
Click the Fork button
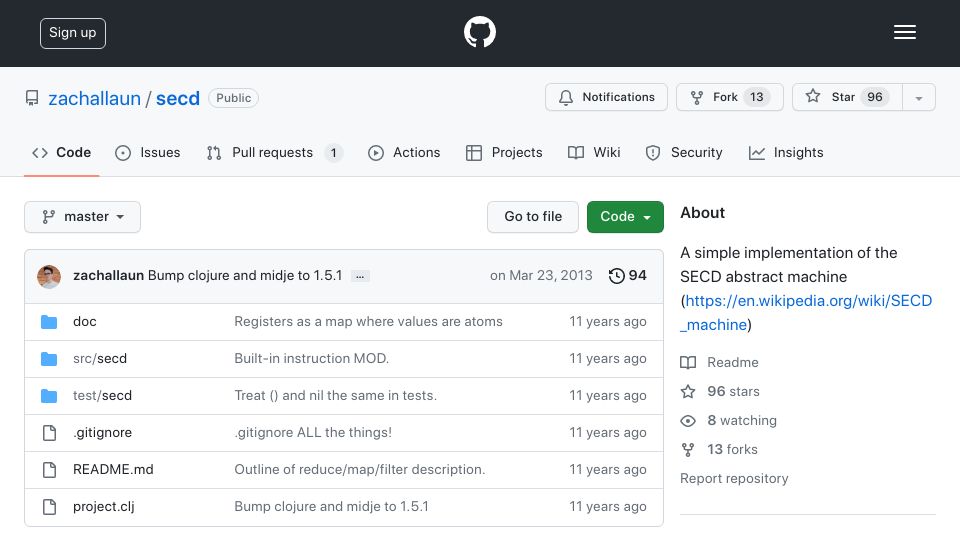(x=730, y=97)
